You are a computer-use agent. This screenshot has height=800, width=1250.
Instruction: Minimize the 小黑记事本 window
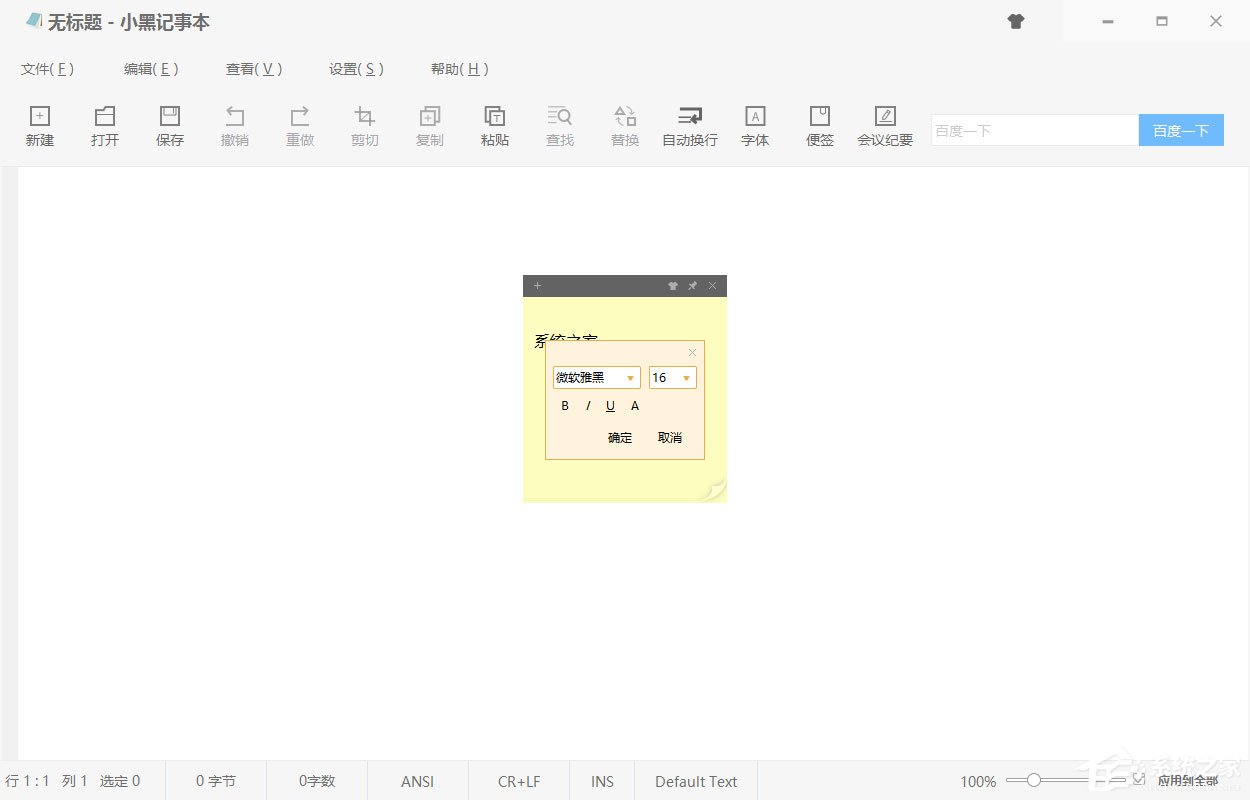click(1108, 21)
